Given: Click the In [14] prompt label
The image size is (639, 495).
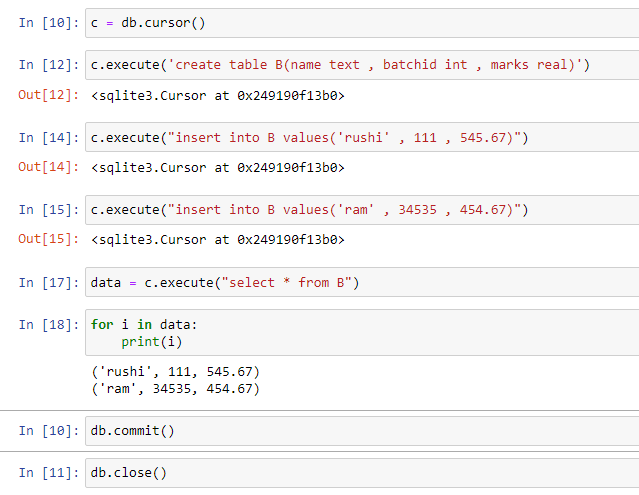Looking at the screenshot, I should (x=49, y=137).
